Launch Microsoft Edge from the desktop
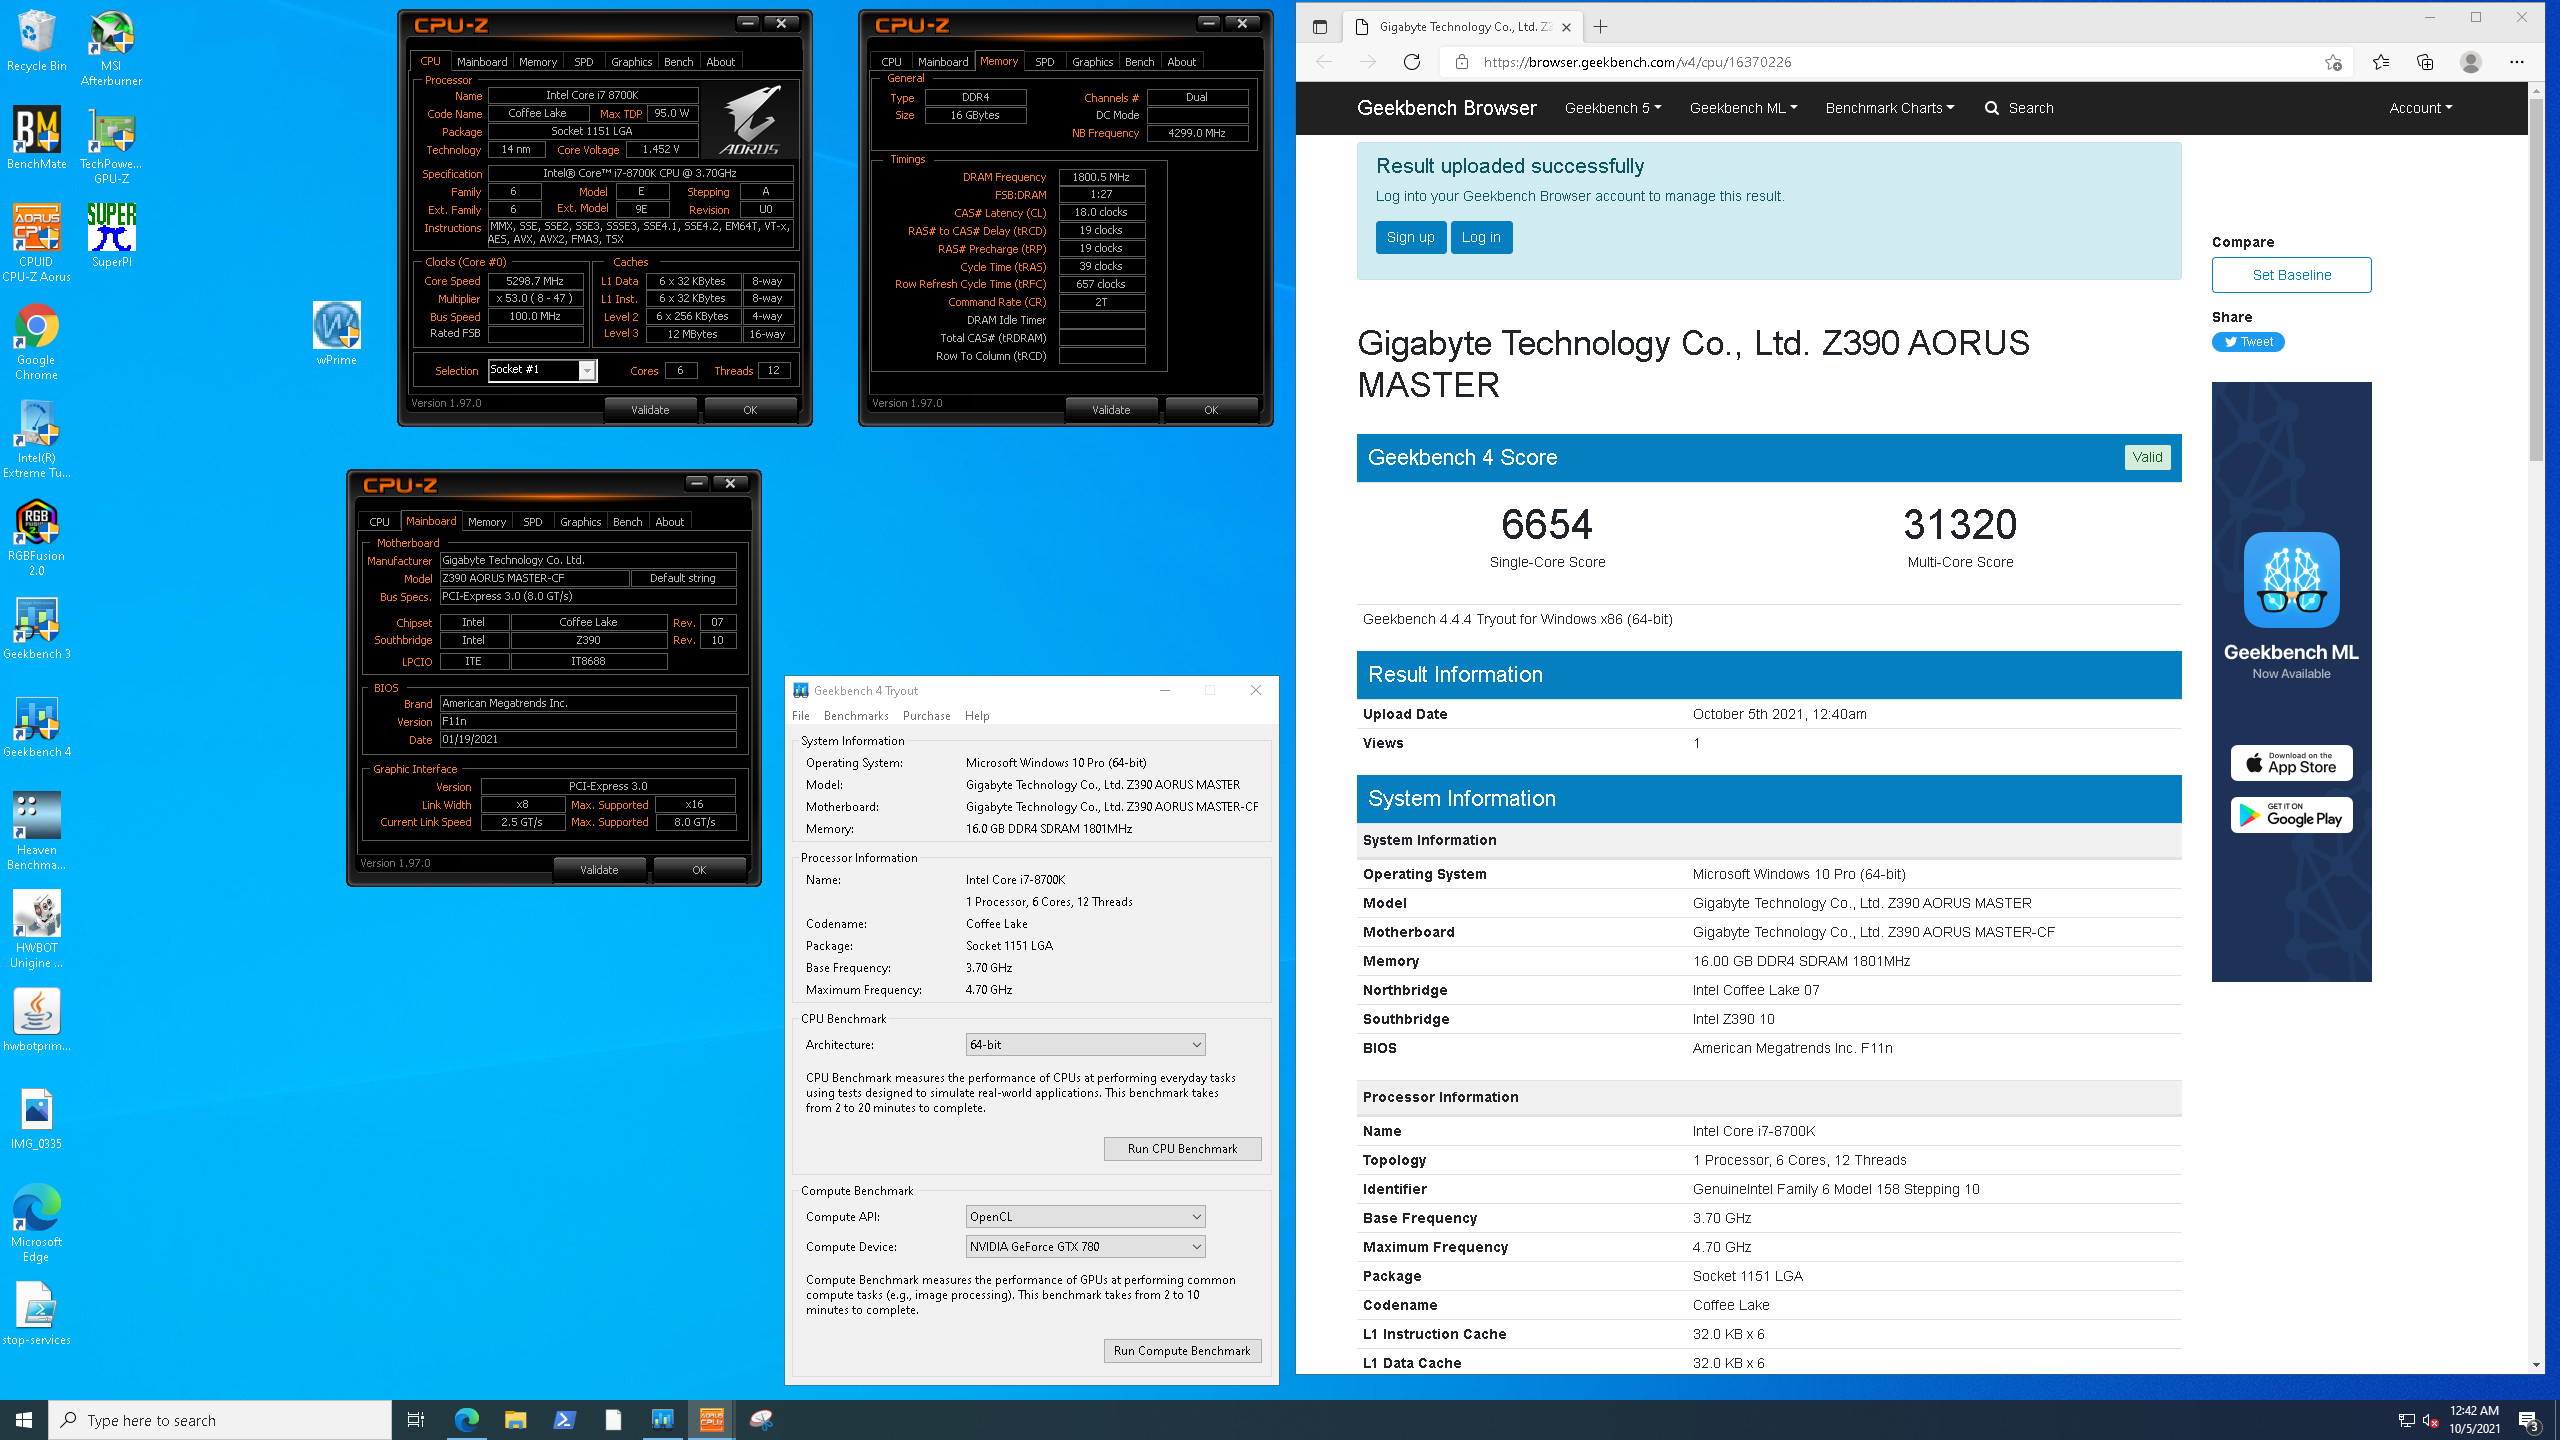 (36, 1223)
